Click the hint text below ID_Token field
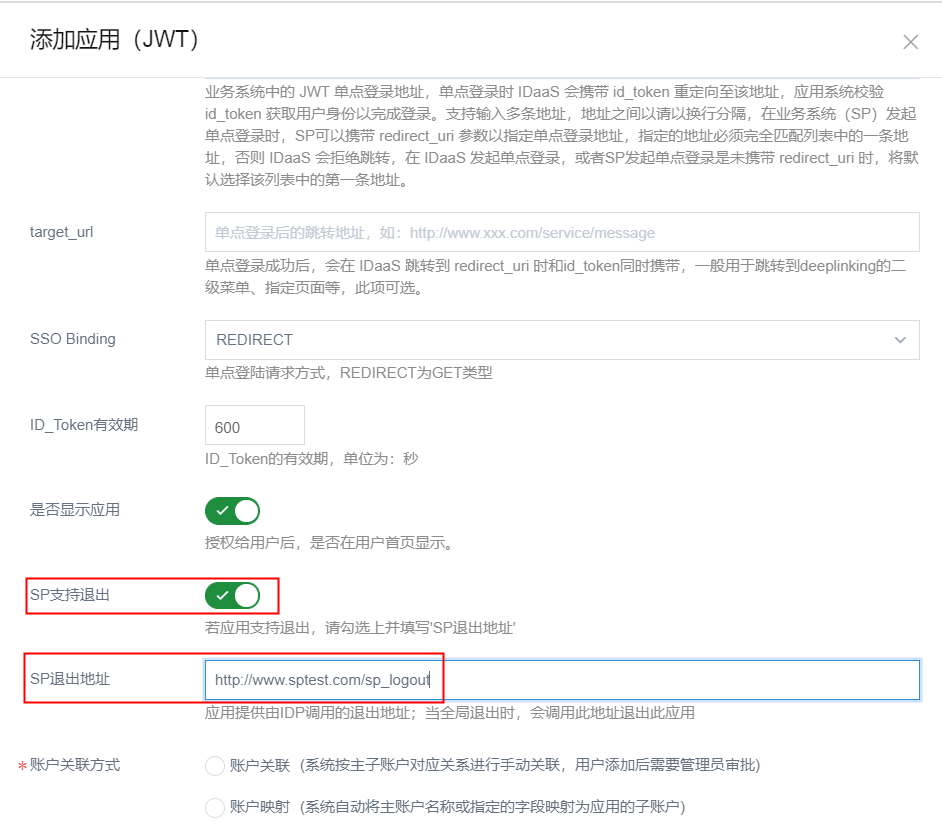The height and width of the screenshot is (840, 942). (311, 459)
